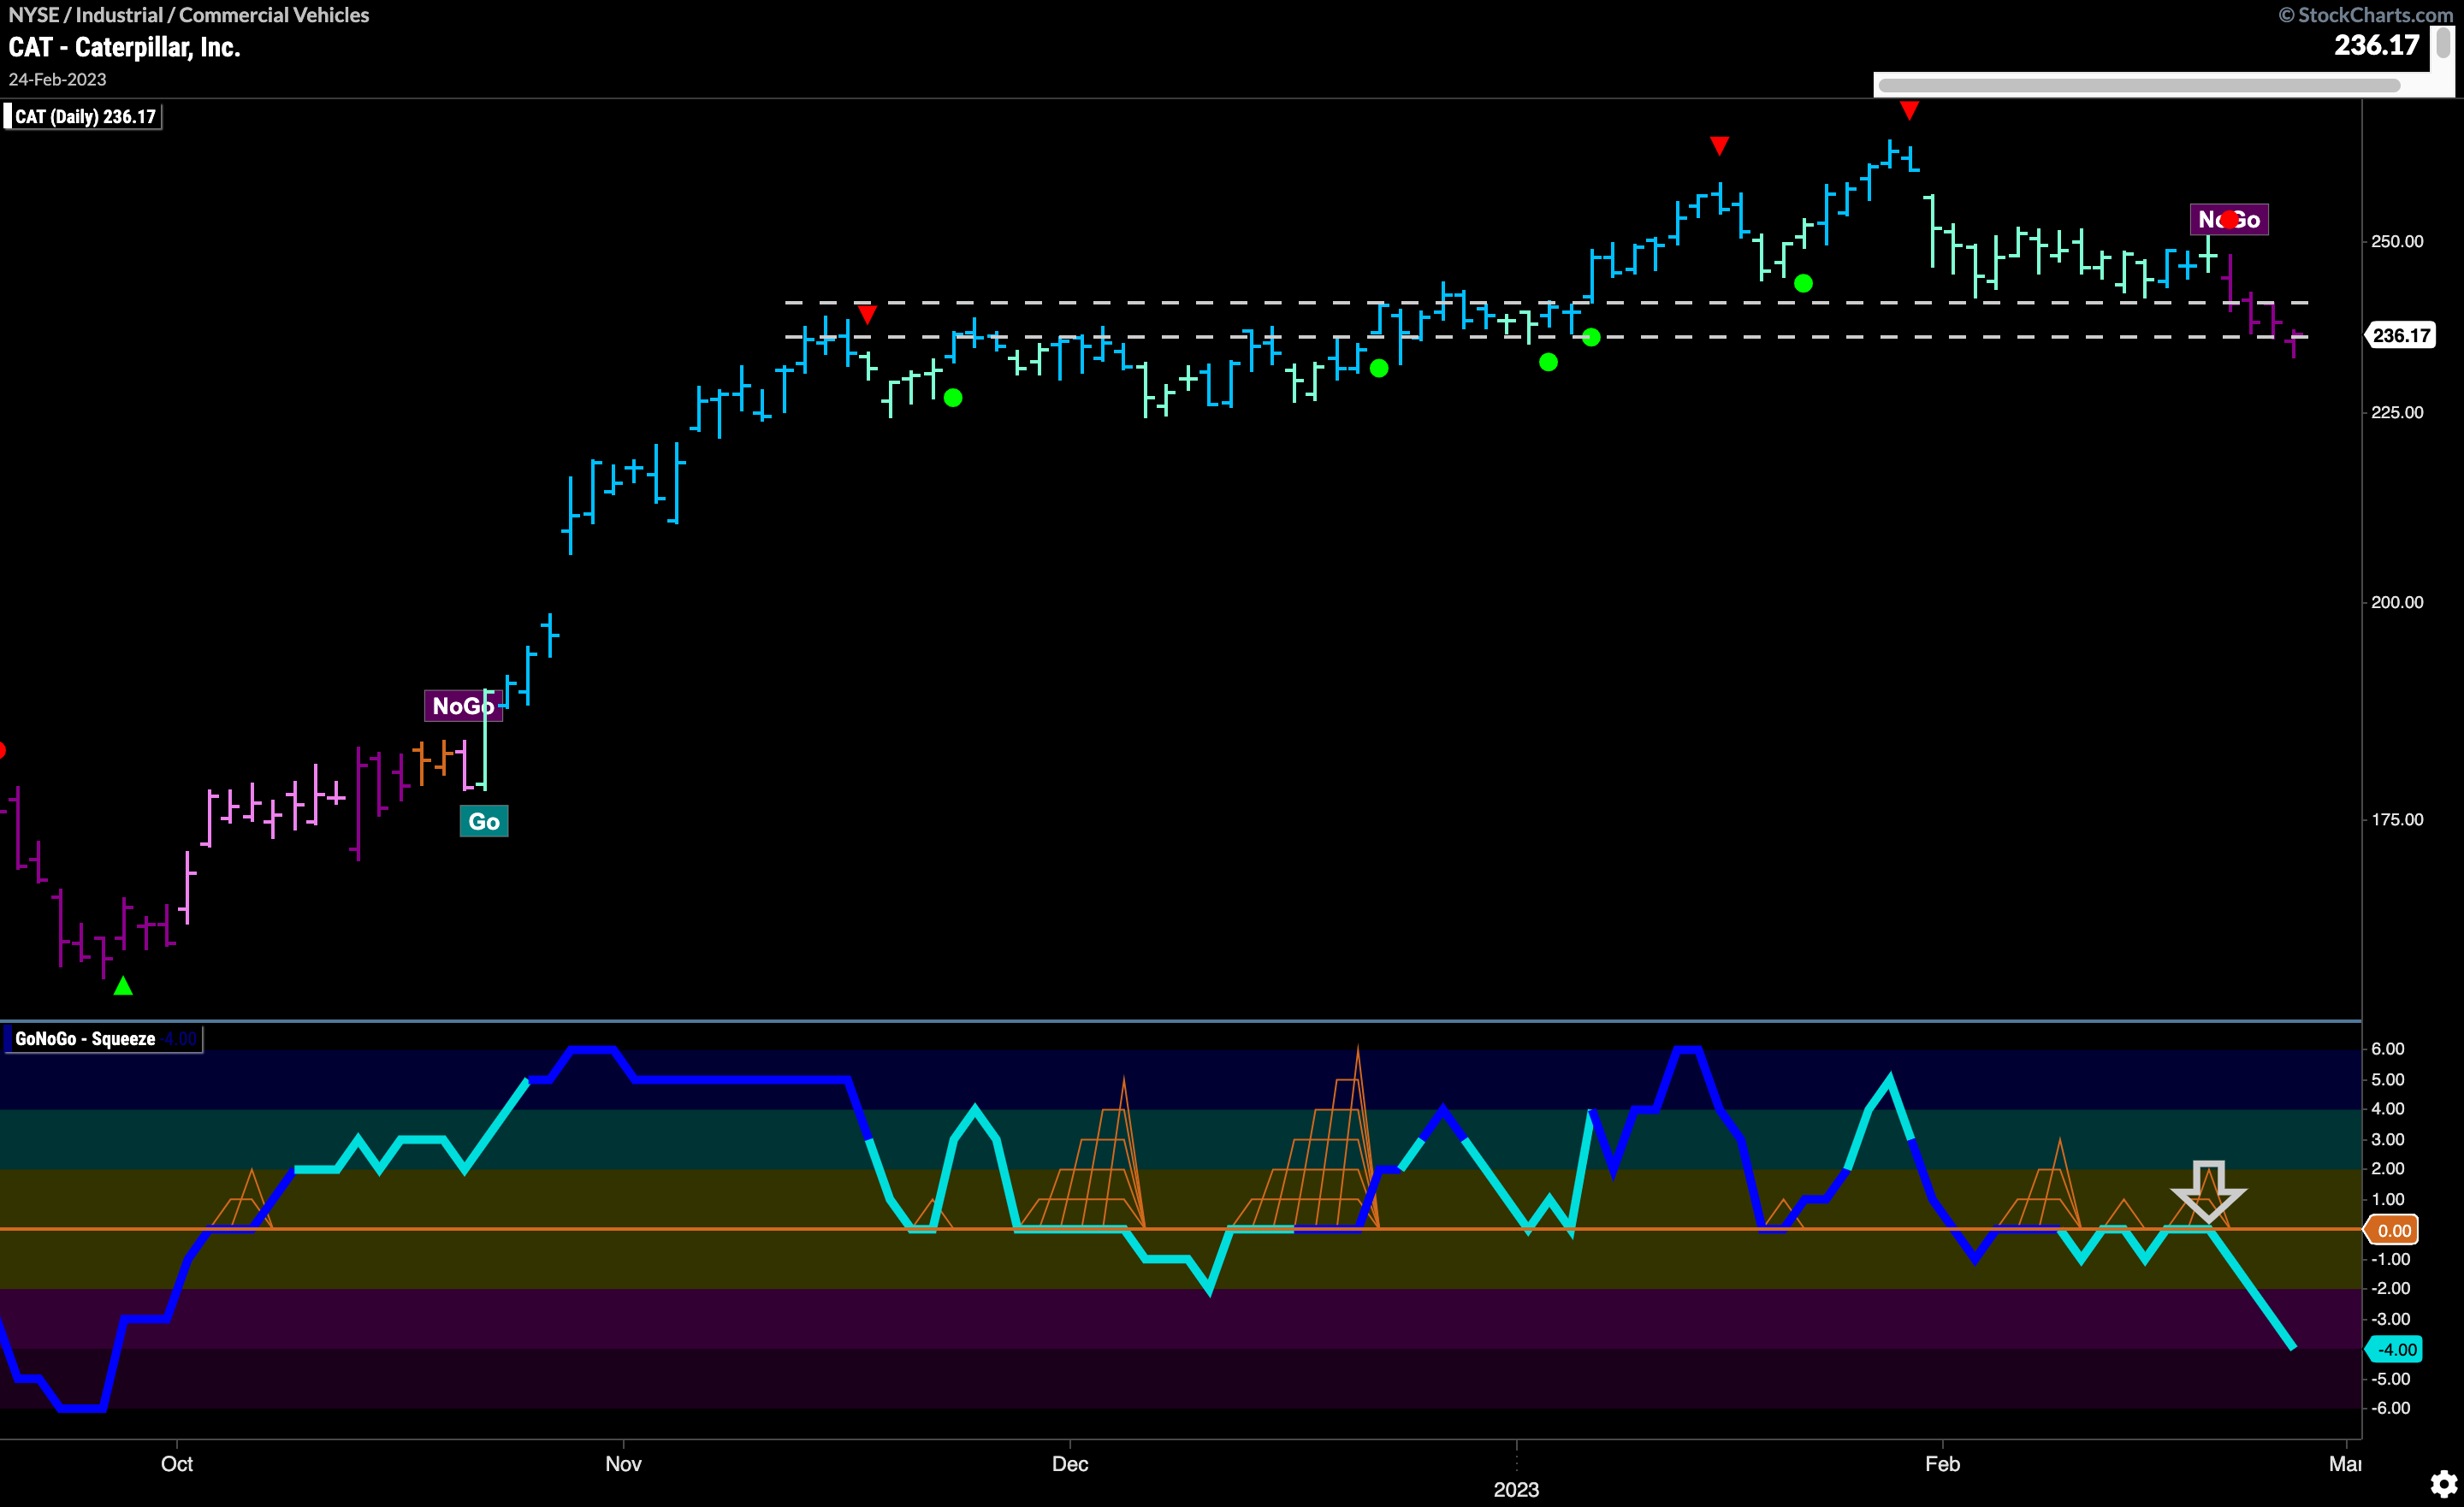Click red down-triangle above late January peak
This screenshot has width=2464, height=1507.
point(1909,111)
